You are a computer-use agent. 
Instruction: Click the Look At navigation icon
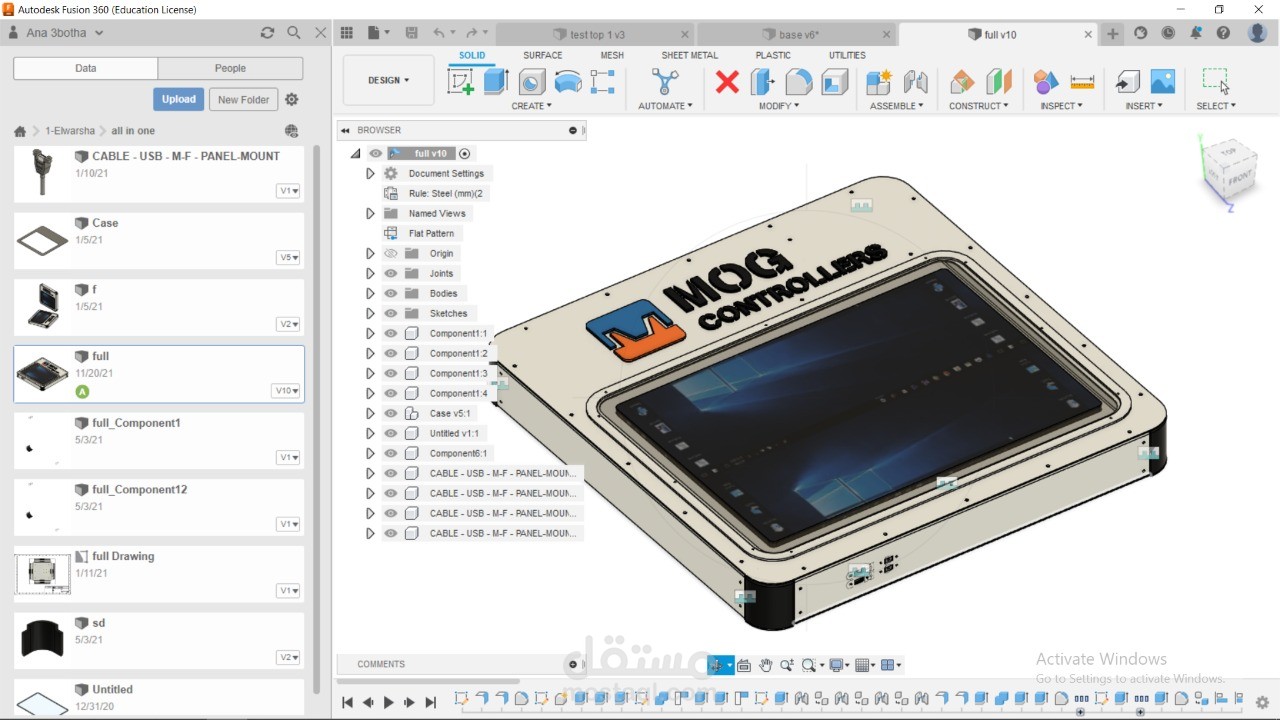(744, 665)
